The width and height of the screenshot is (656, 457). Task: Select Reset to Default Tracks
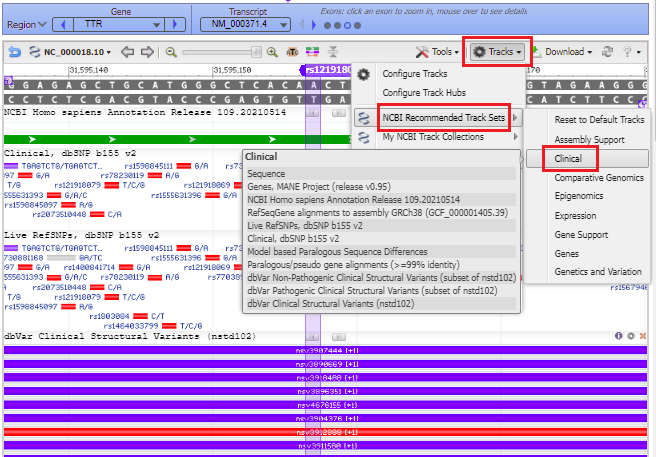pyautogui.click(x=600, y=120)
